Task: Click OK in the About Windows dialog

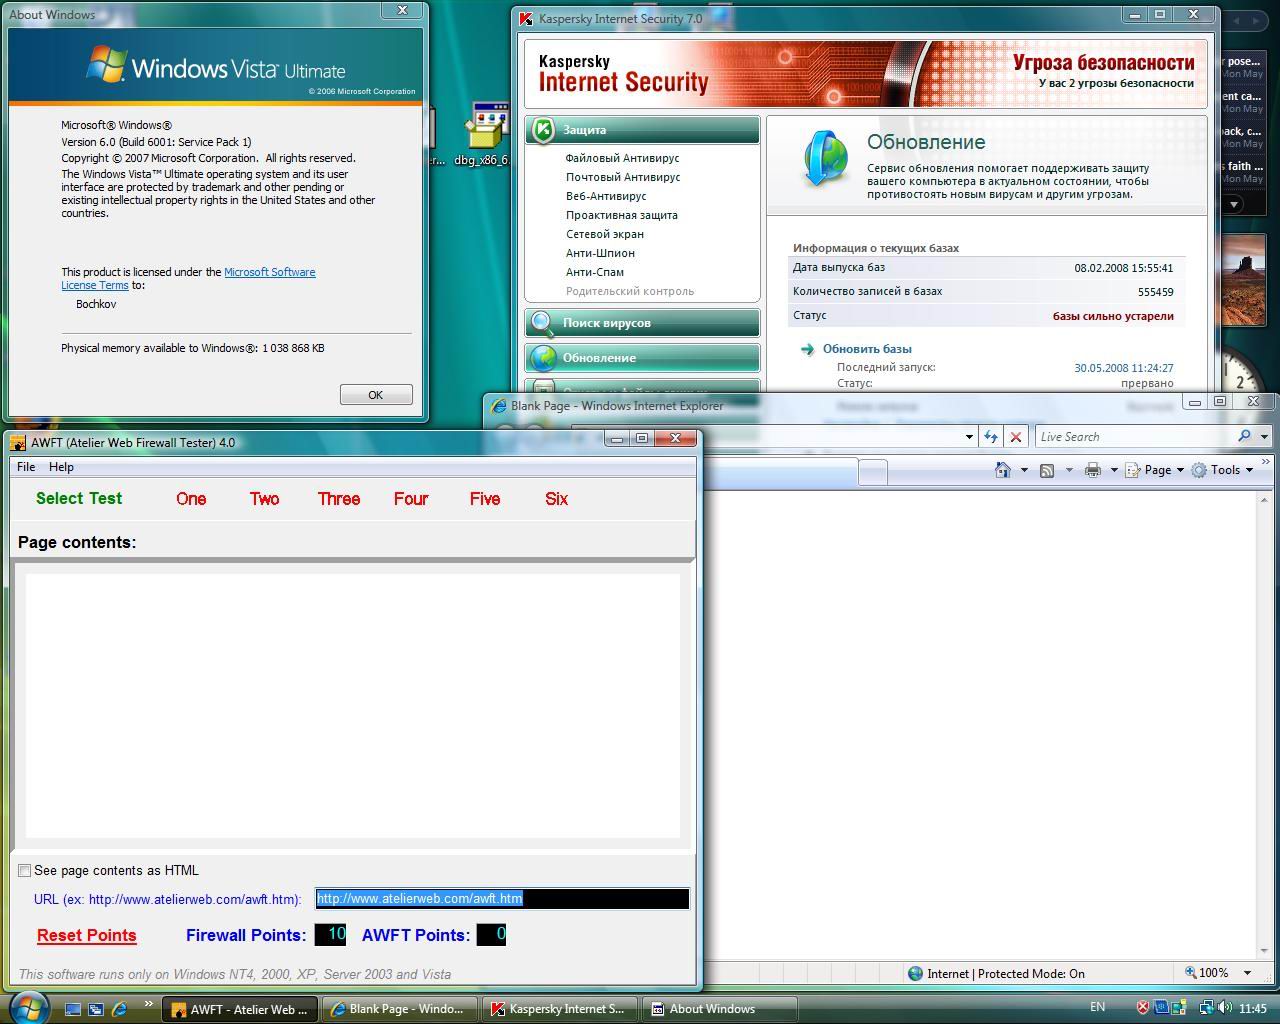Action: pos(376,395)
